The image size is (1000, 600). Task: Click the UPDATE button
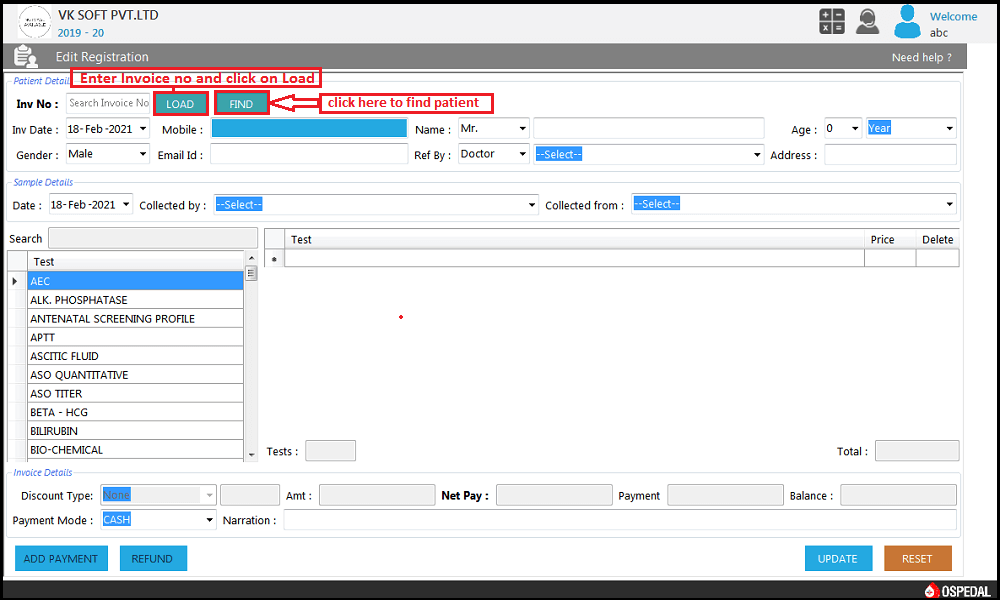pyautogui.click(x=838, y=559)
